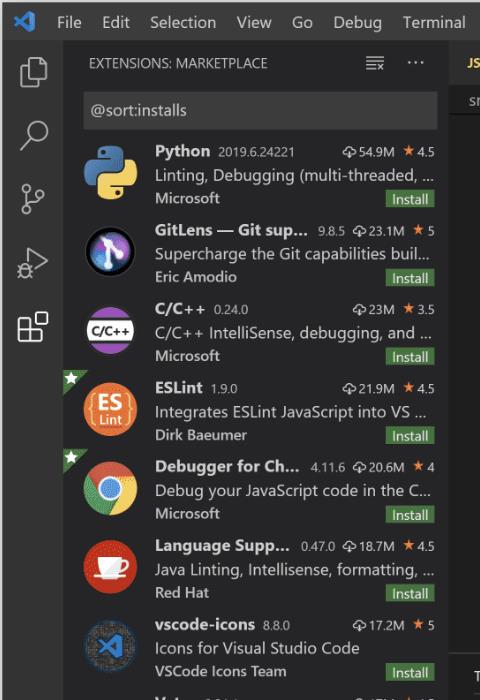This screenshot has height=700, width=480.
Task: Click the C/C++ extension logo
Action: click(x=110, y=330)
